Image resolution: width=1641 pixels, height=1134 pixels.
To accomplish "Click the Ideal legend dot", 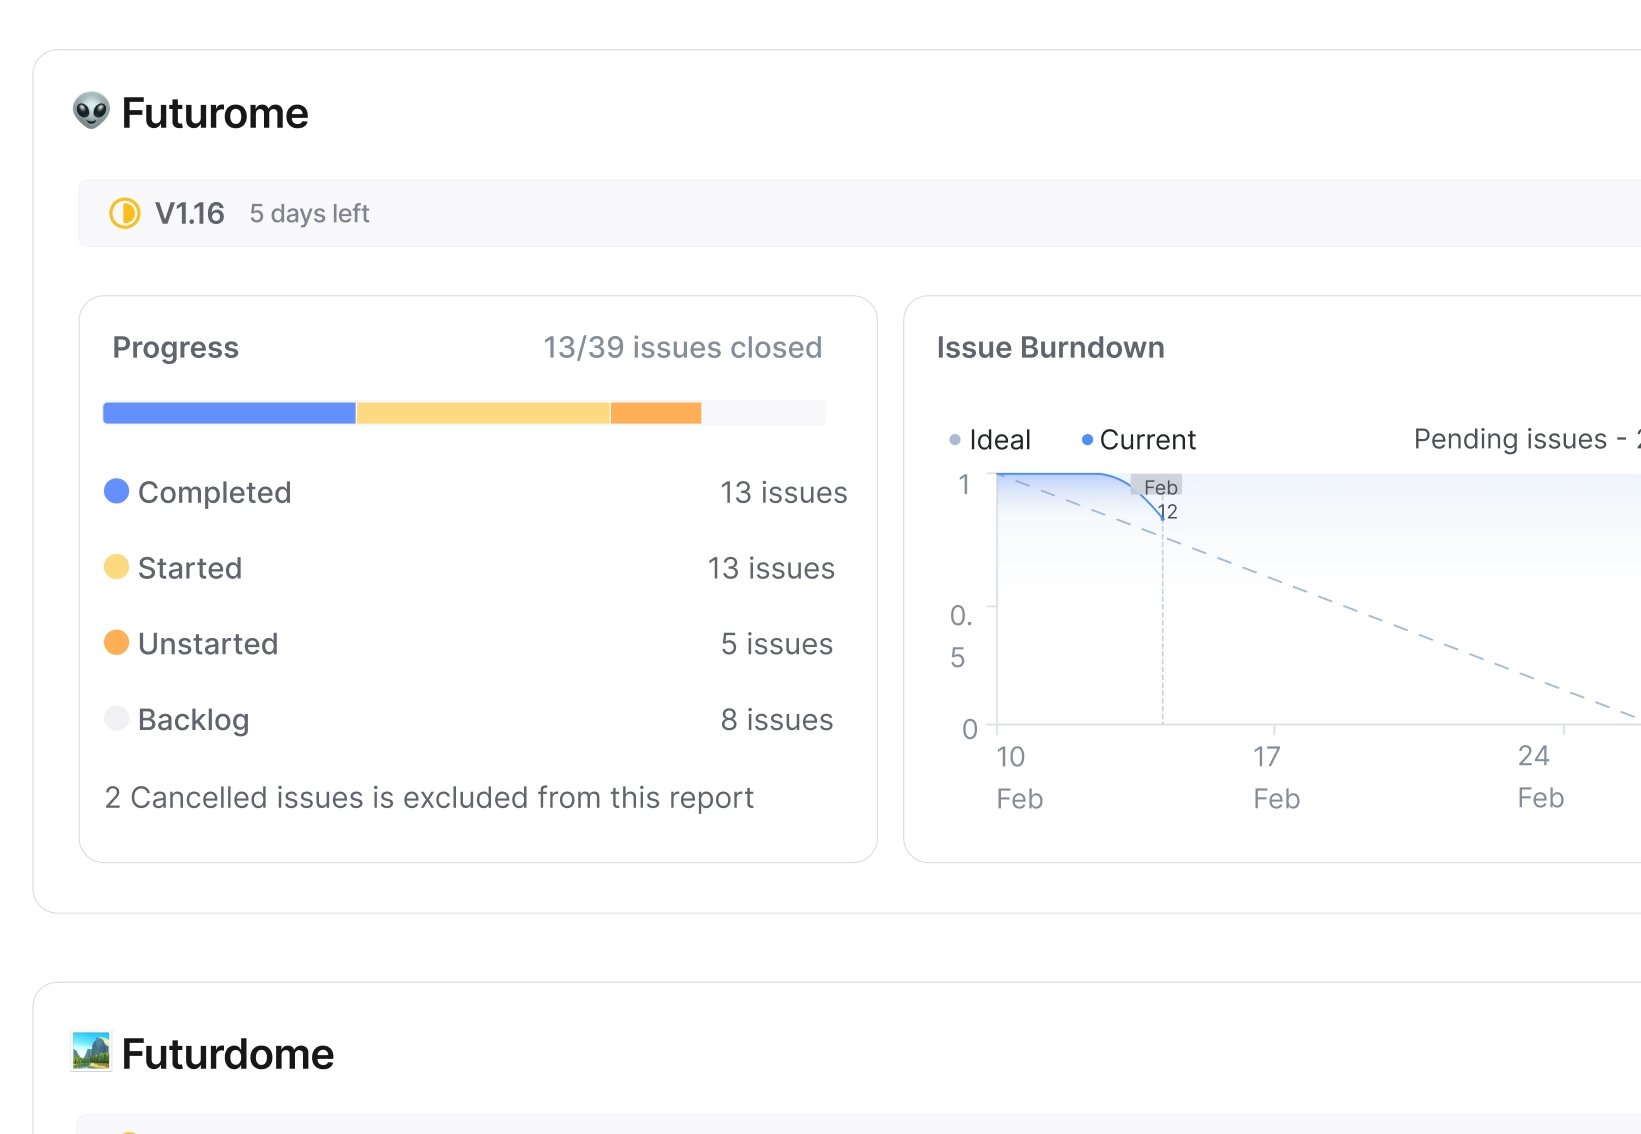I will [x=955, y=440].
